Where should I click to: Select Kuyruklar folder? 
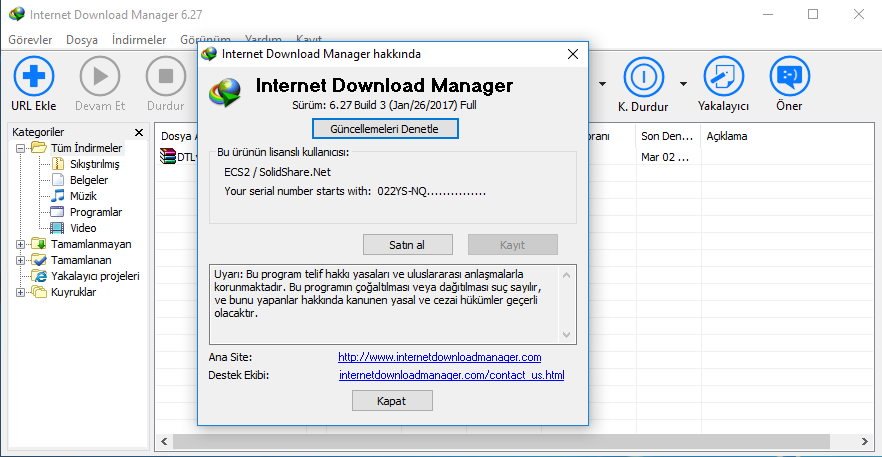[x=73, y=292]
